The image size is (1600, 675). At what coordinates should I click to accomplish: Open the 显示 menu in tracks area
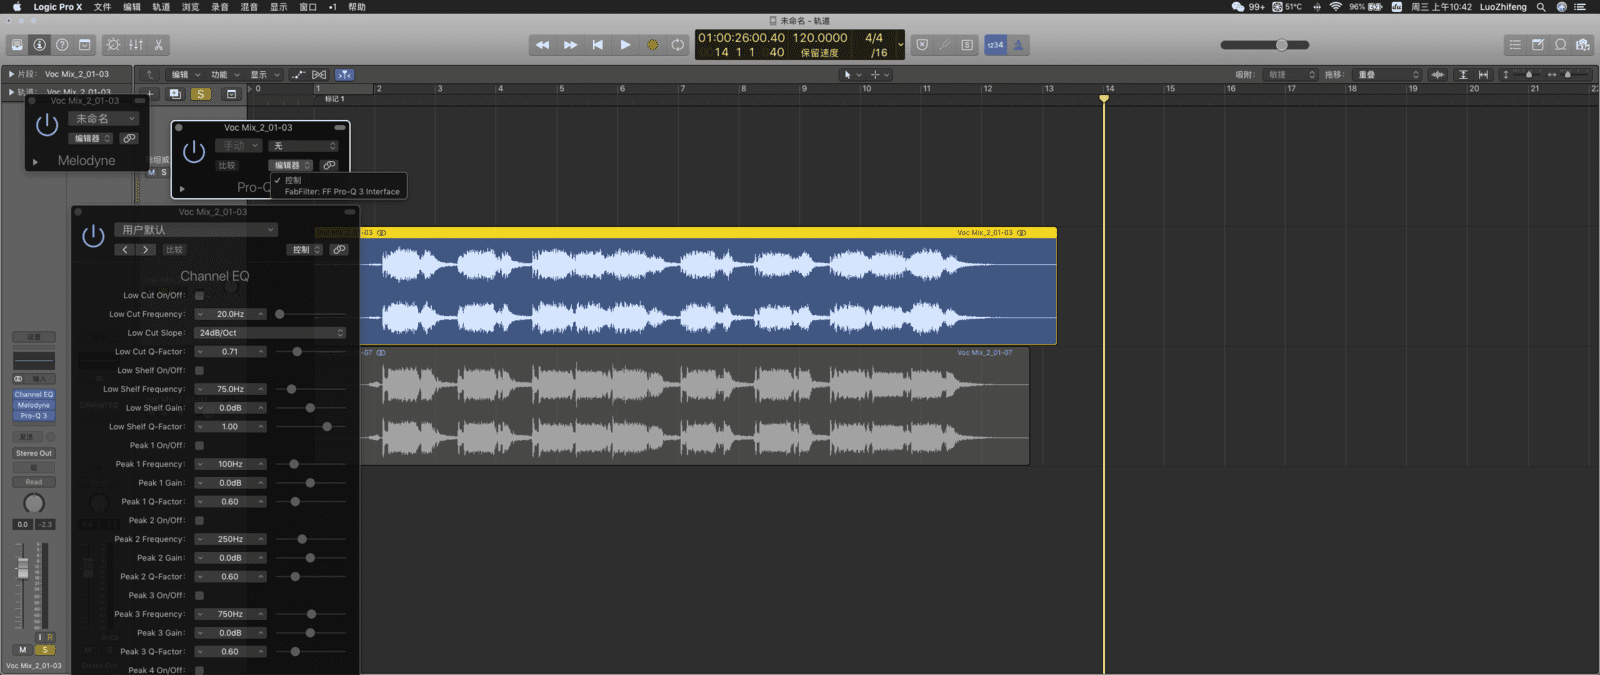pos(264,75)
